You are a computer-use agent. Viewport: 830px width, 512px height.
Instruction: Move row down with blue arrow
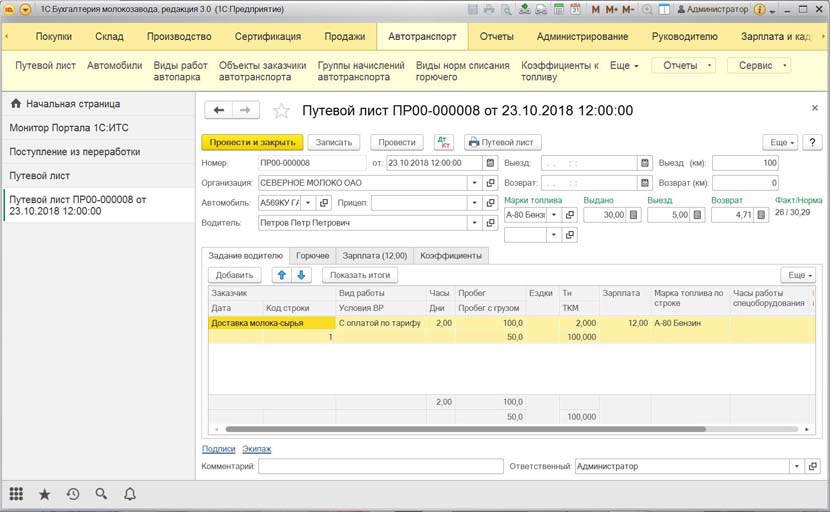coord(301,275)
